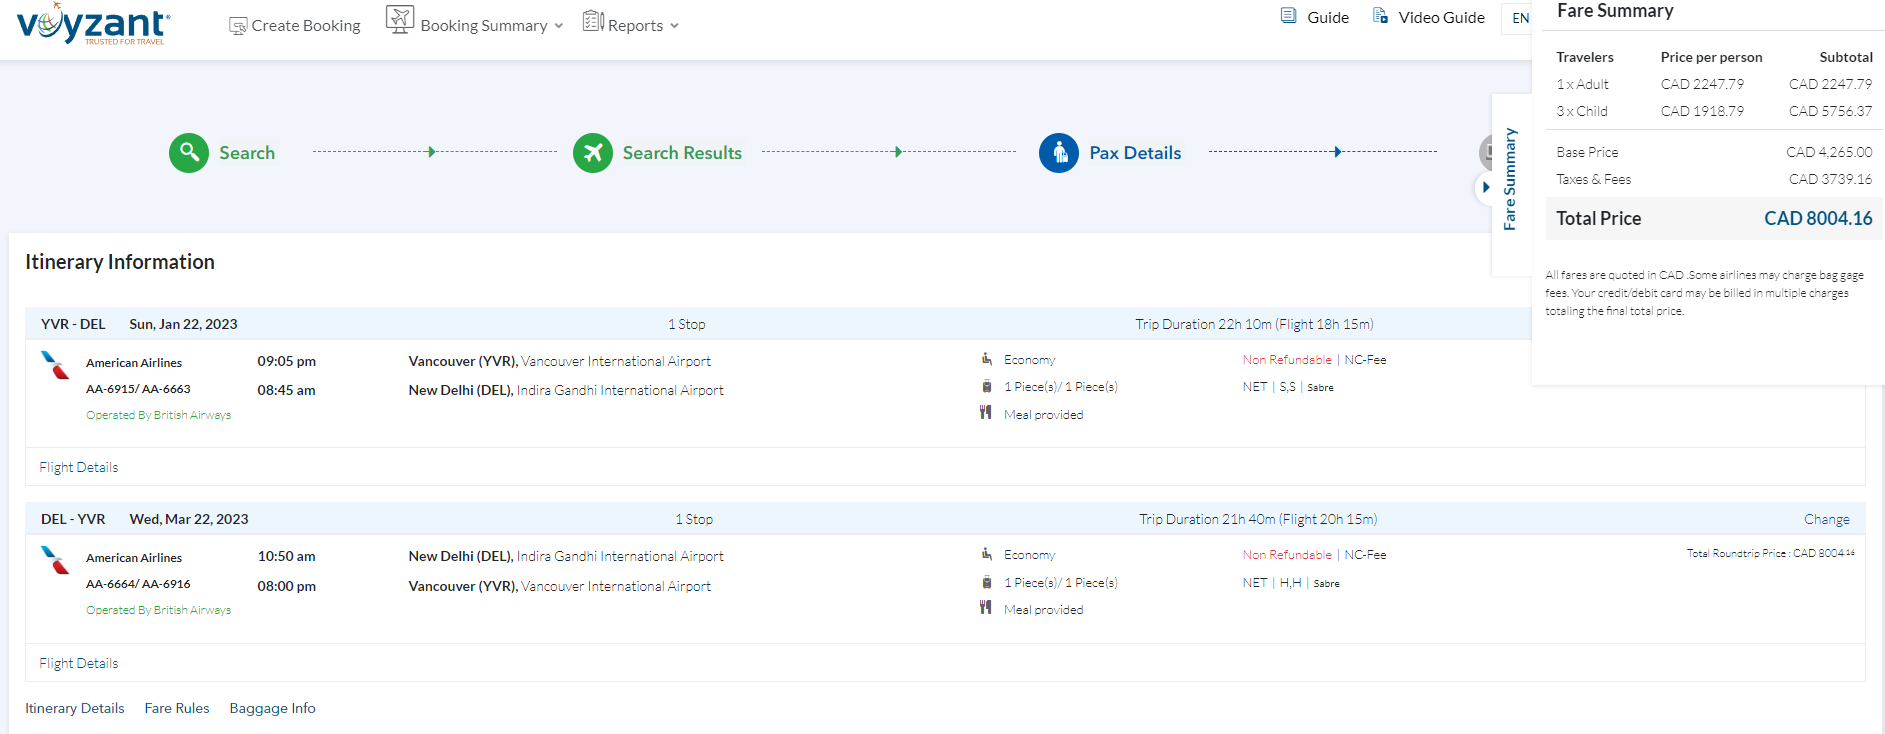Viewport: 1885px width, 734px height.
Task: Open the Baggage Info tab
Action: click(272, 708)
